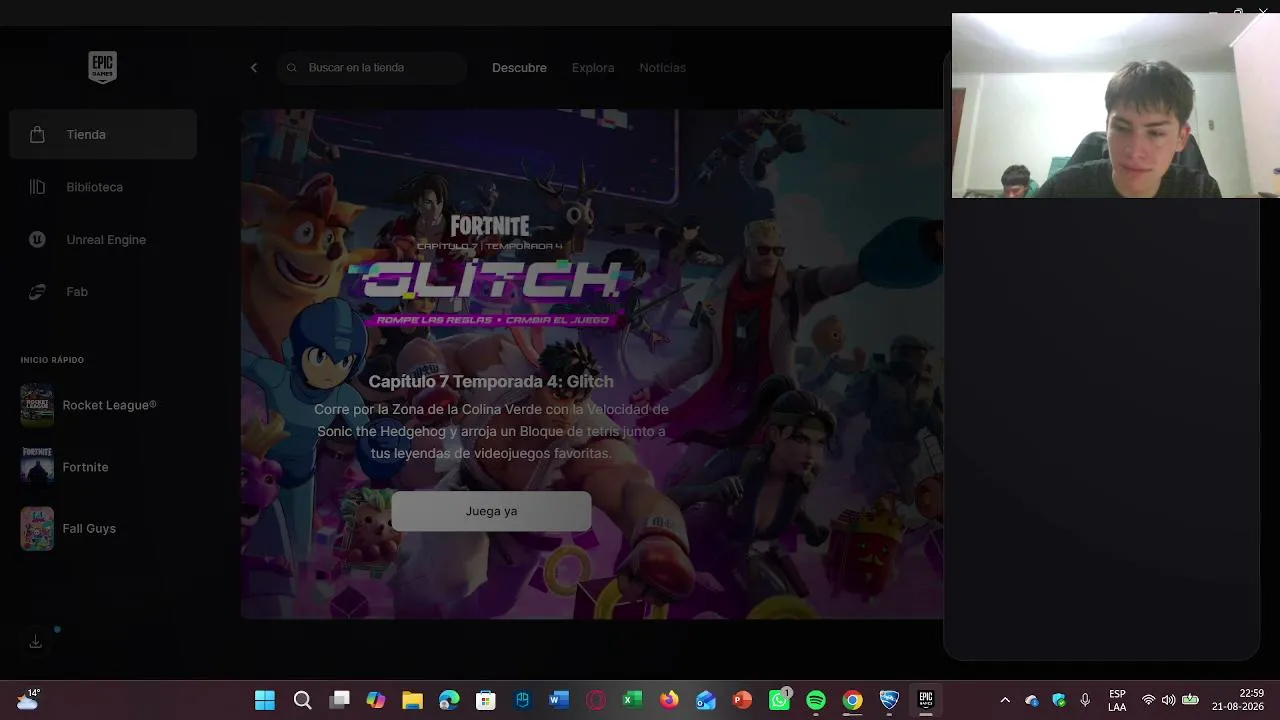This screenshot has width=1280, height=720.
Task: Select Fab in the sidebar
Action: [x=103, y=292]
